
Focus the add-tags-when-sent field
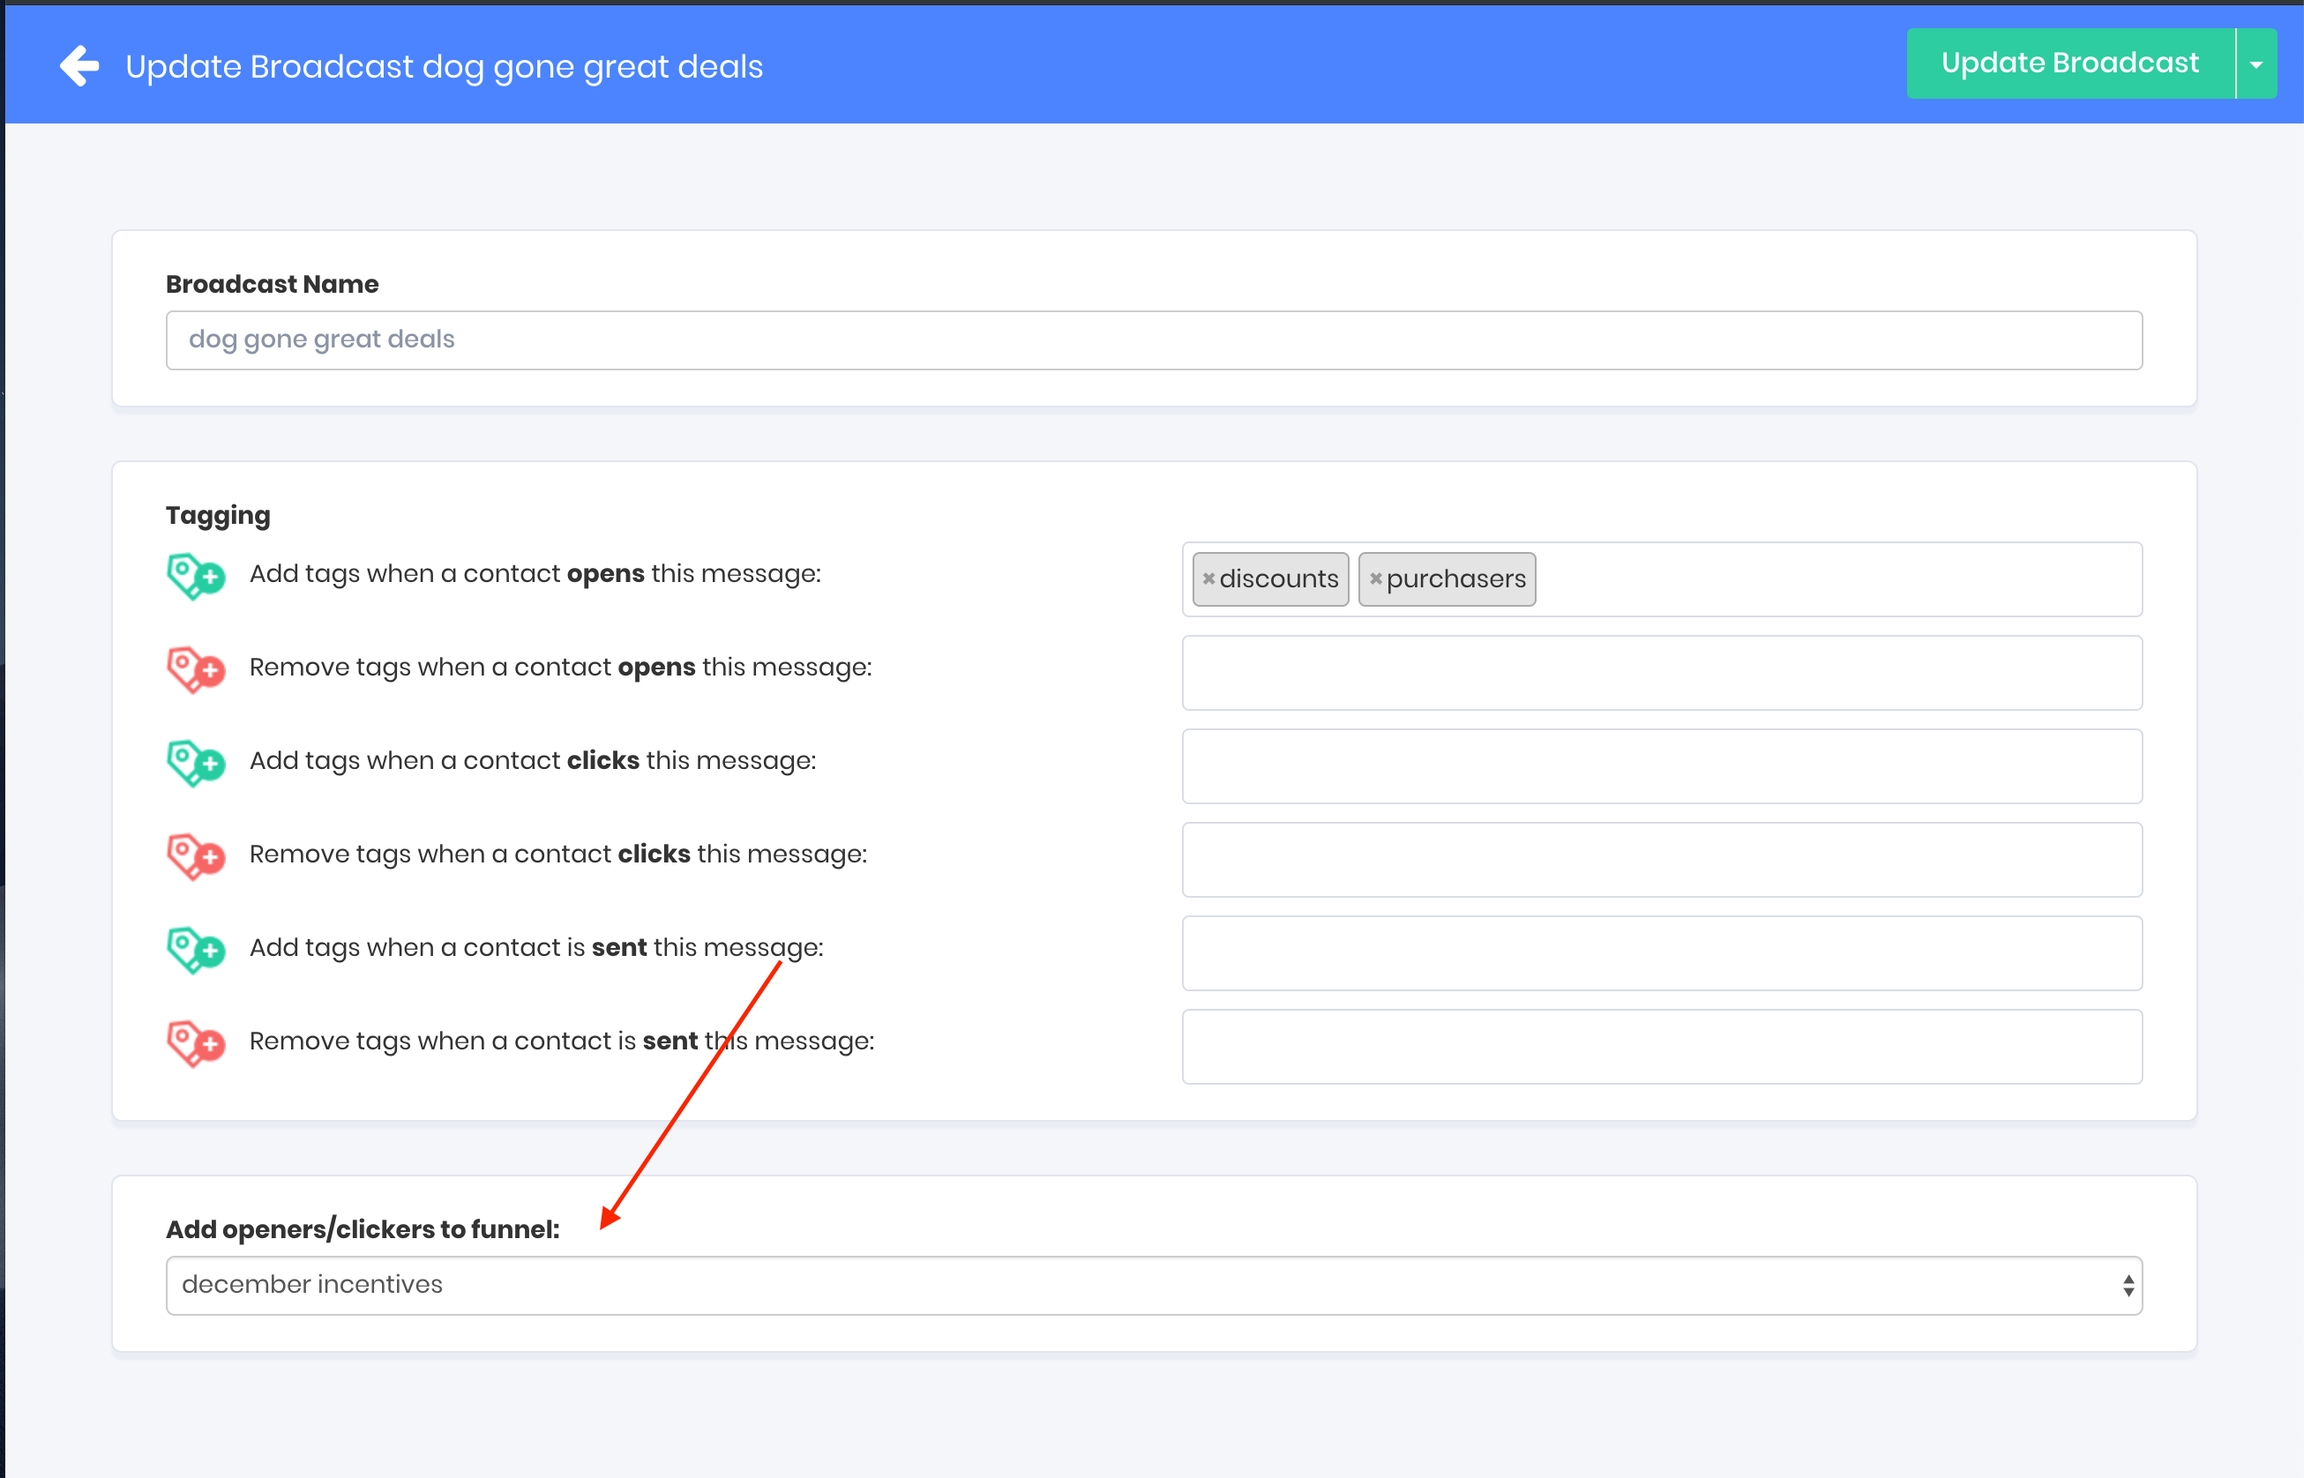pos(1661,953)
